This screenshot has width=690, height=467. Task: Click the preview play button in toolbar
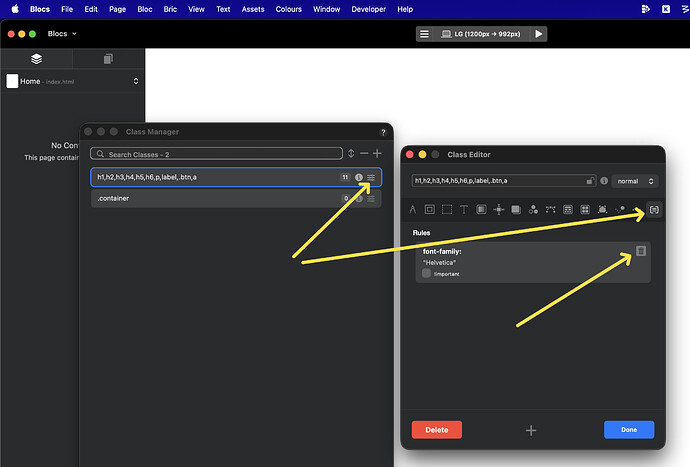pos(539,33)
